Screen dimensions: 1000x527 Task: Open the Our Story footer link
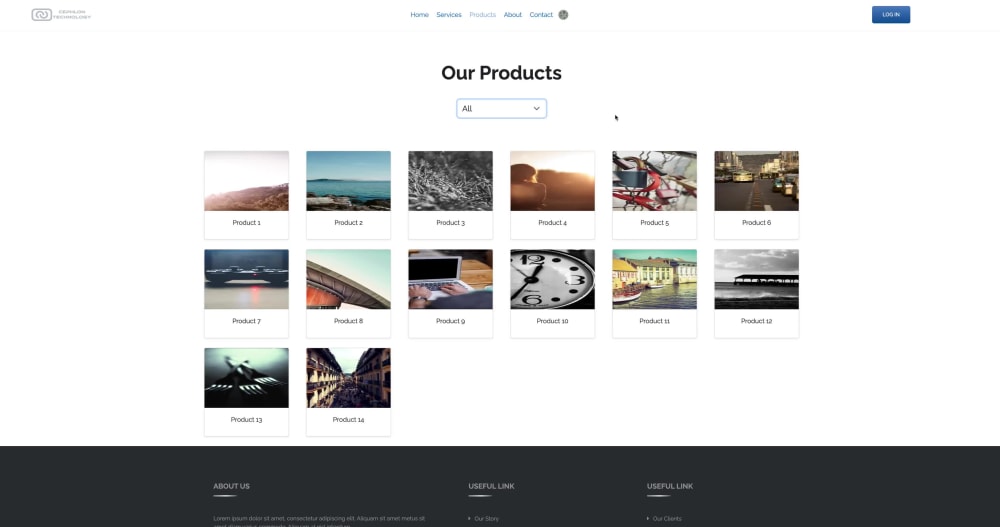[487, 519]
